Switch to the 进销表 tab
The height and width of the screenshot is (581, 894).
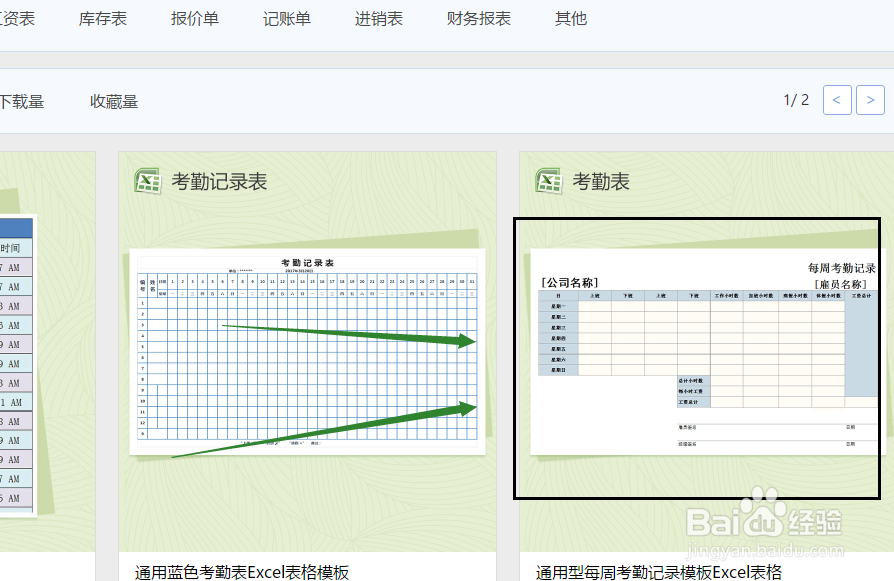point(378,17)
